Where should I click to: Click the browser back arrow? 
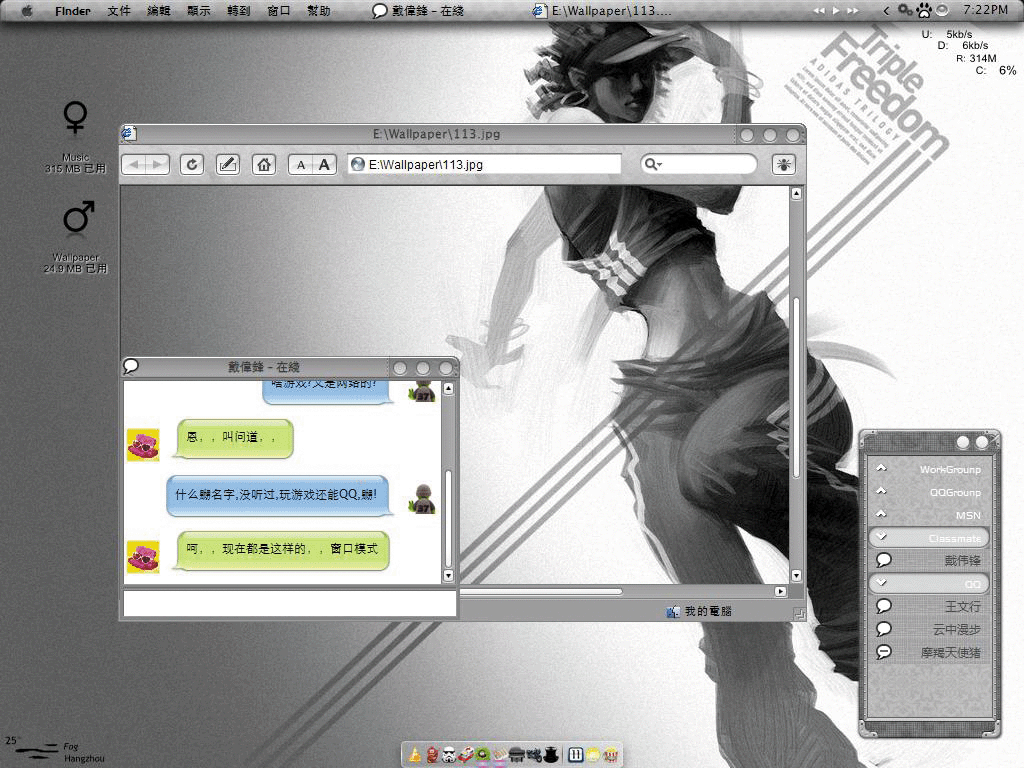[x=135, y=165]
